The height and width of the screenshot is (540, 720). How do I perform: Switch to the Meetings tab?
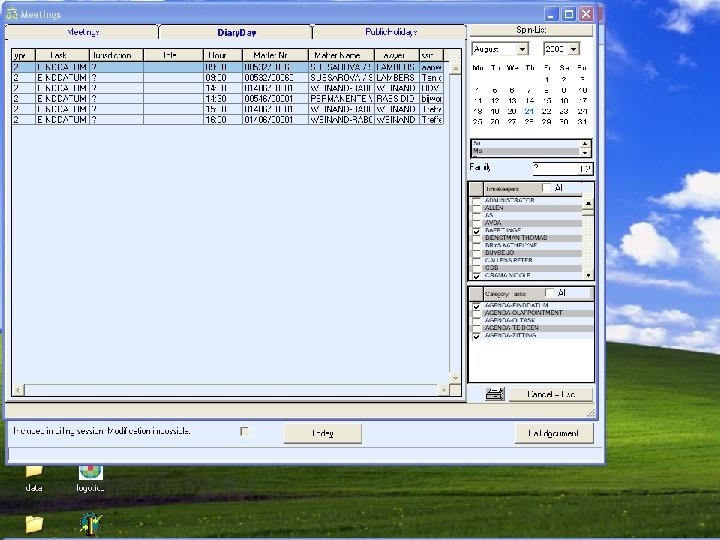[83, 32]
